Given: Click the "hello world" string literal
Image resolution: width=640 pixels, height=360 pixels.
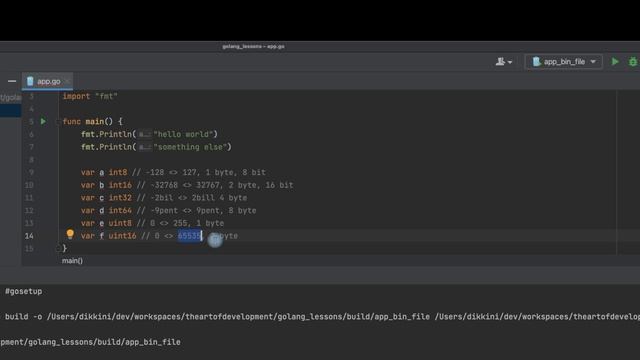Looking at the screenshot, I should pos(183,134).
